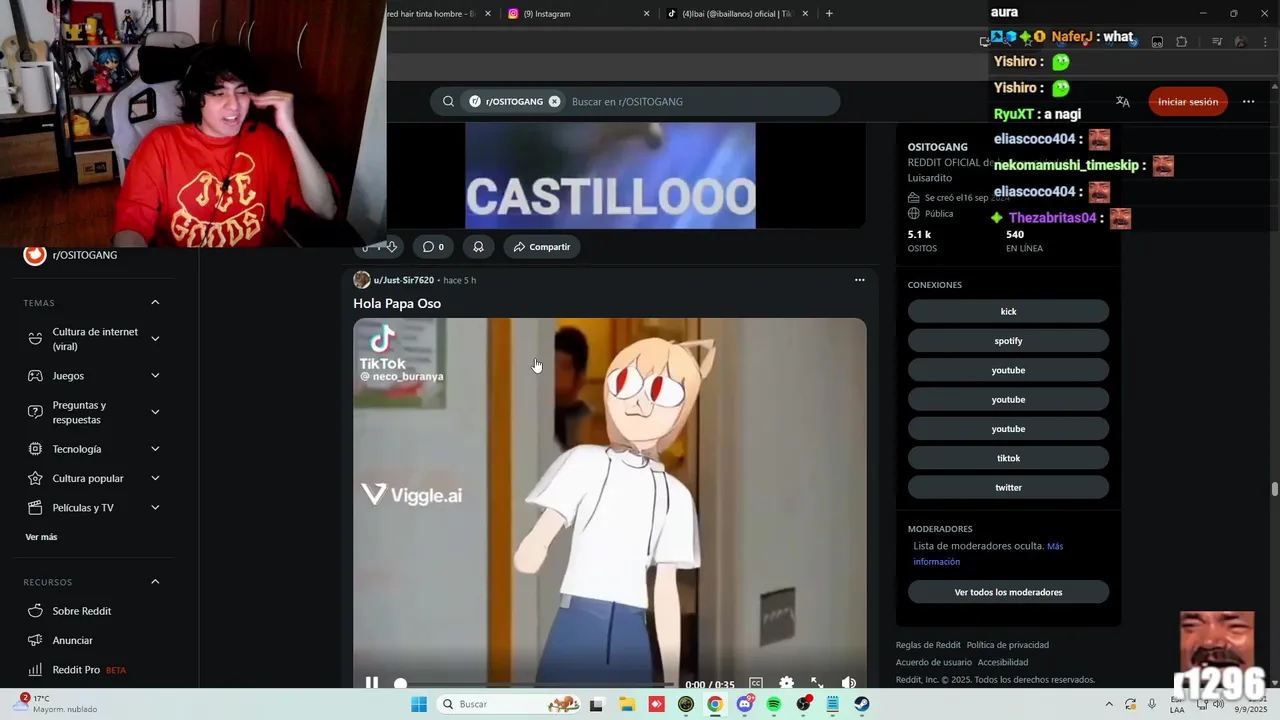Open the spotify connection link
This screenshot has width=1280, height=720.
coord(1008,341)
